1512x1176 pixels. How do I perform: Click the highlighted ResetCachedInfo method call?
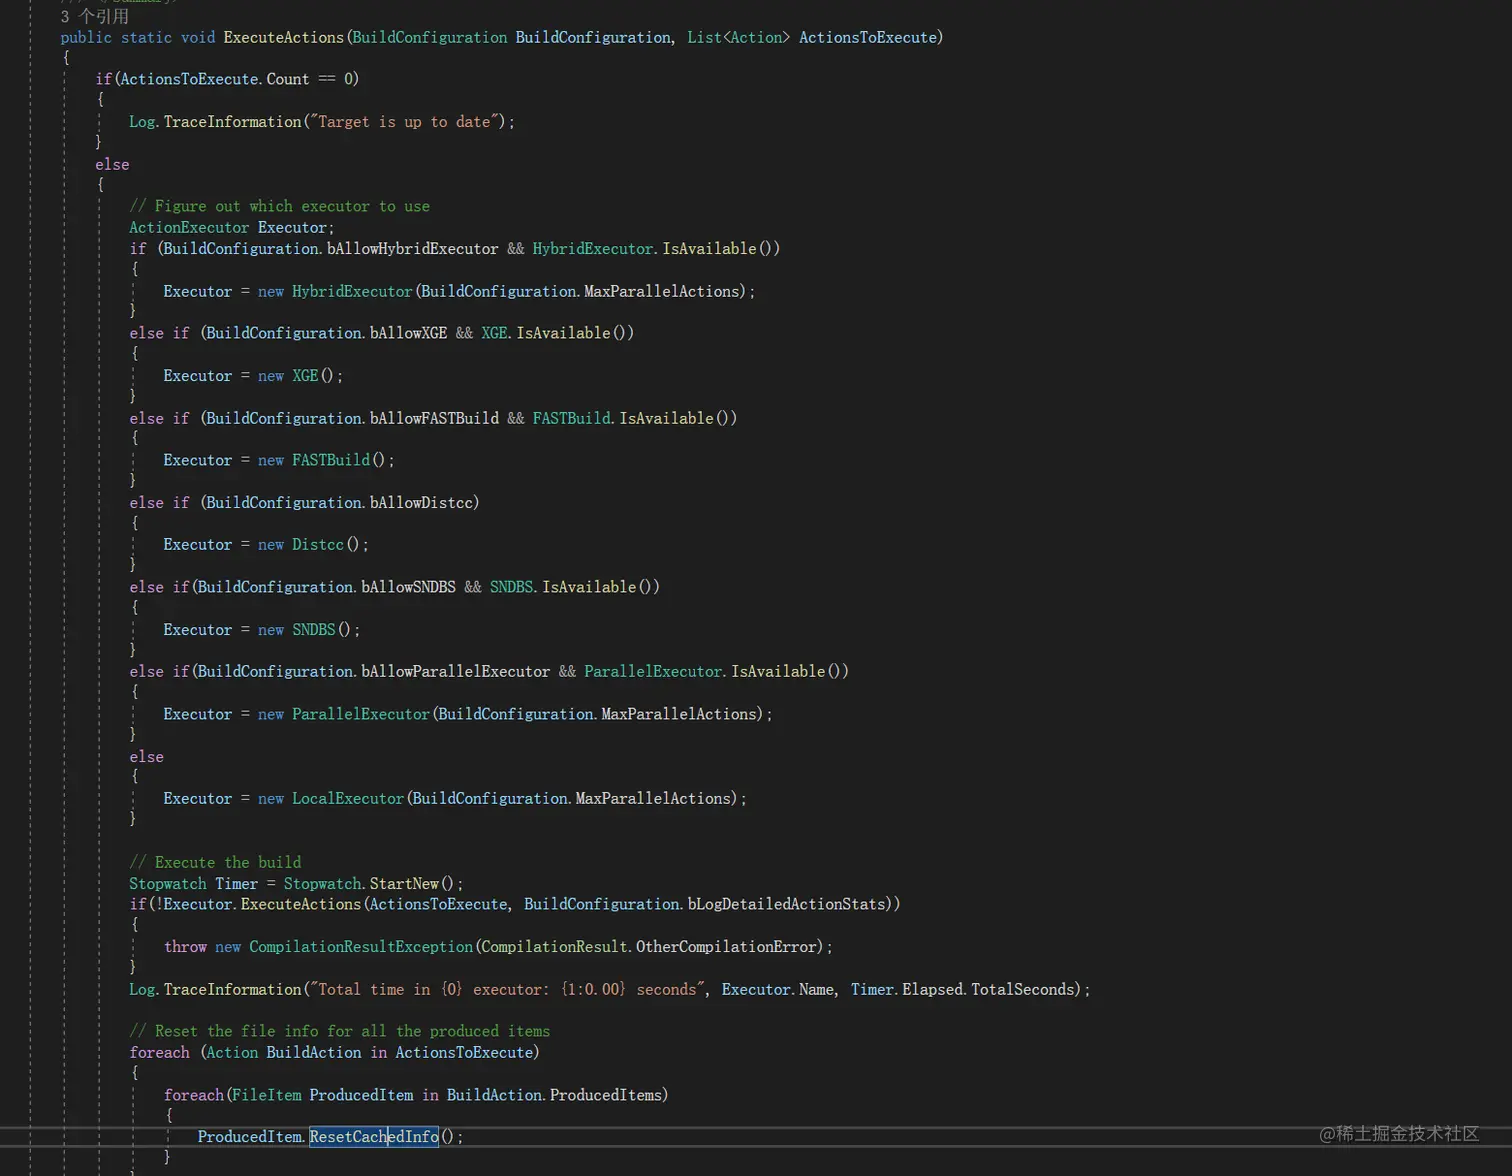(x=374, y=1136)
